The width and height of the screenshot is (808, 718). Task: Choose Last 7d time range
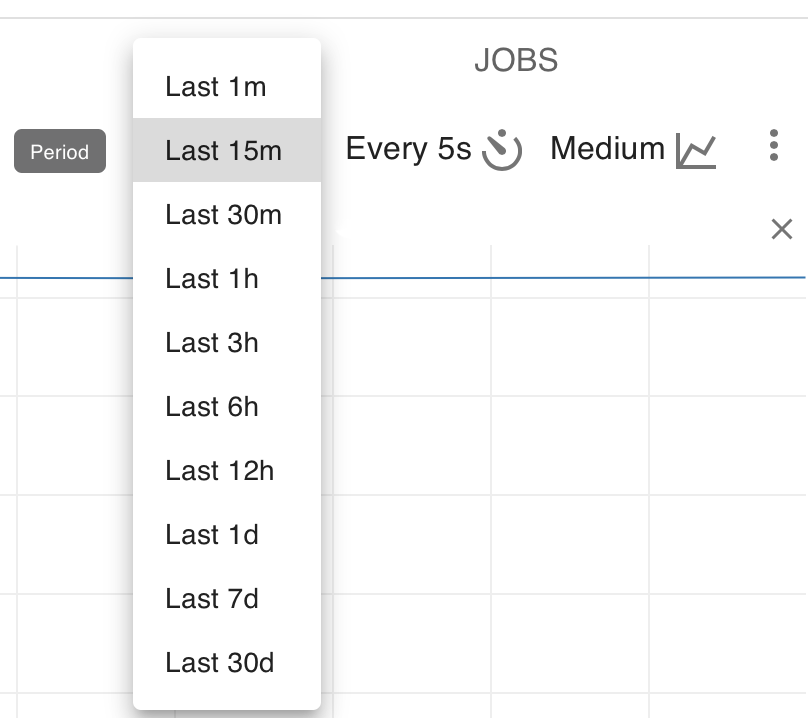(227, 598)
